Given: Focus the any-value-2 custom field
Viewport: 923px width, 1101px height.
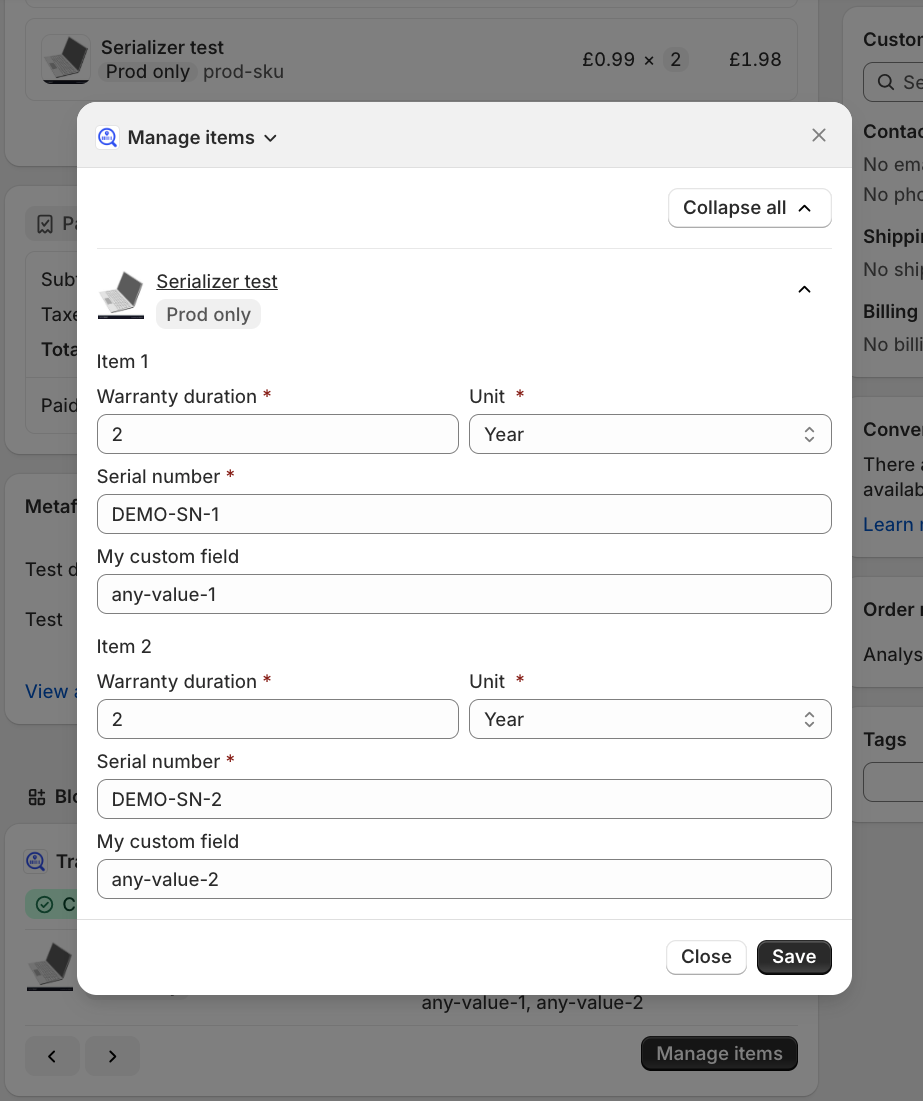Looking at the screenshot, I should tap(464, 879).
